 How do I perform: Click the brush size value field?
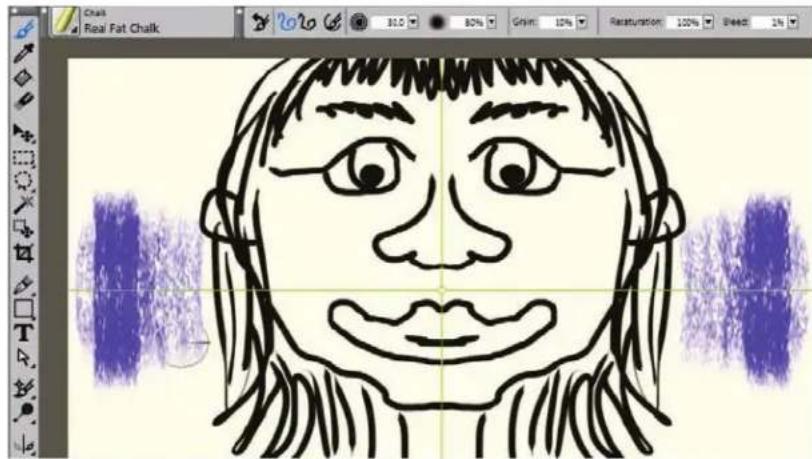click(390, 22)
